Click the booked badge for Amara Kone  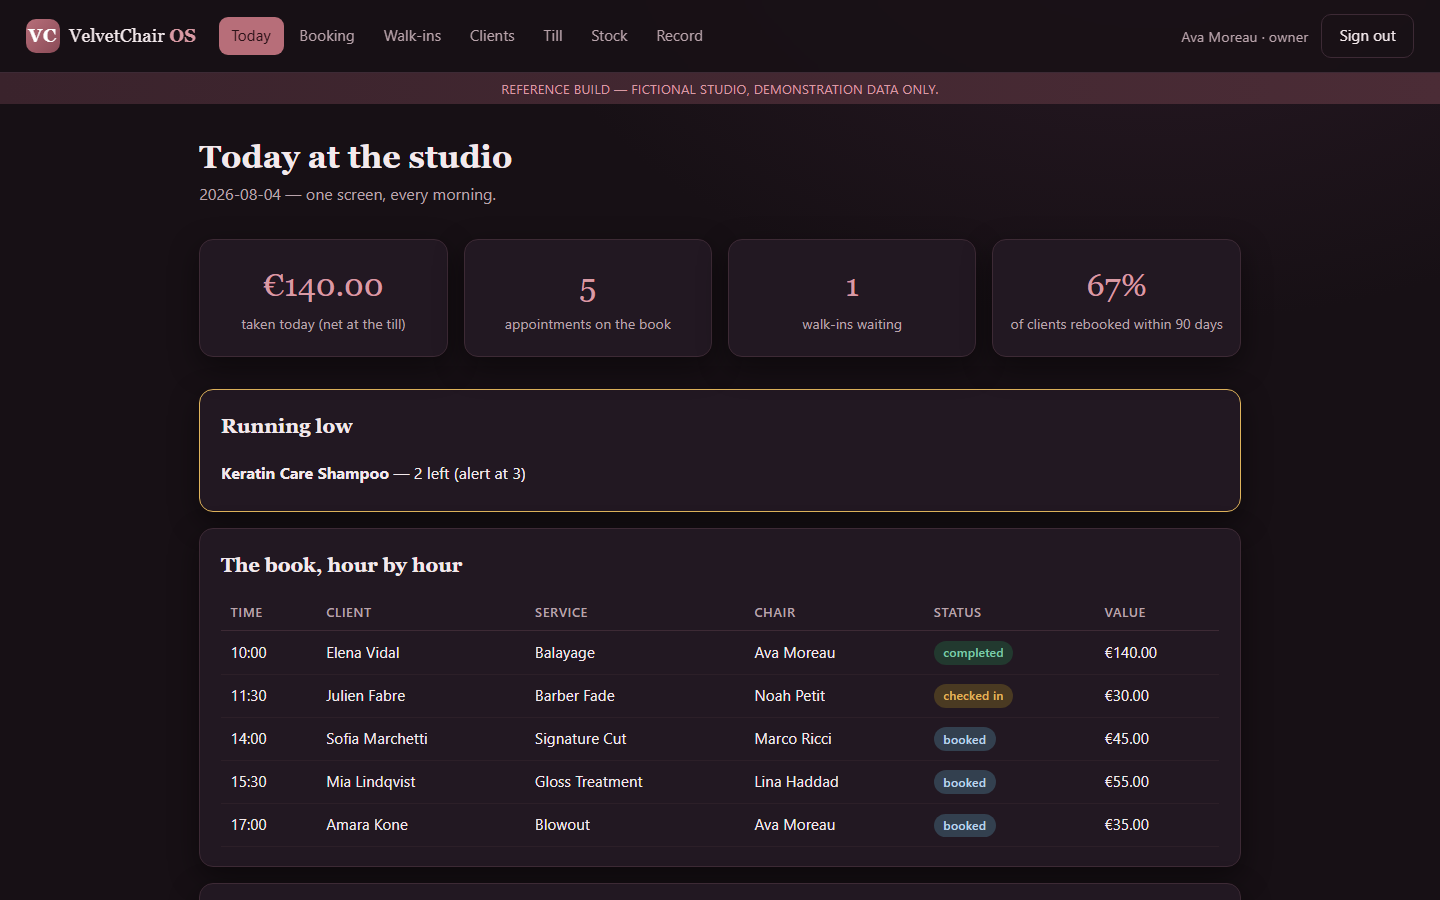coord(965,826)
